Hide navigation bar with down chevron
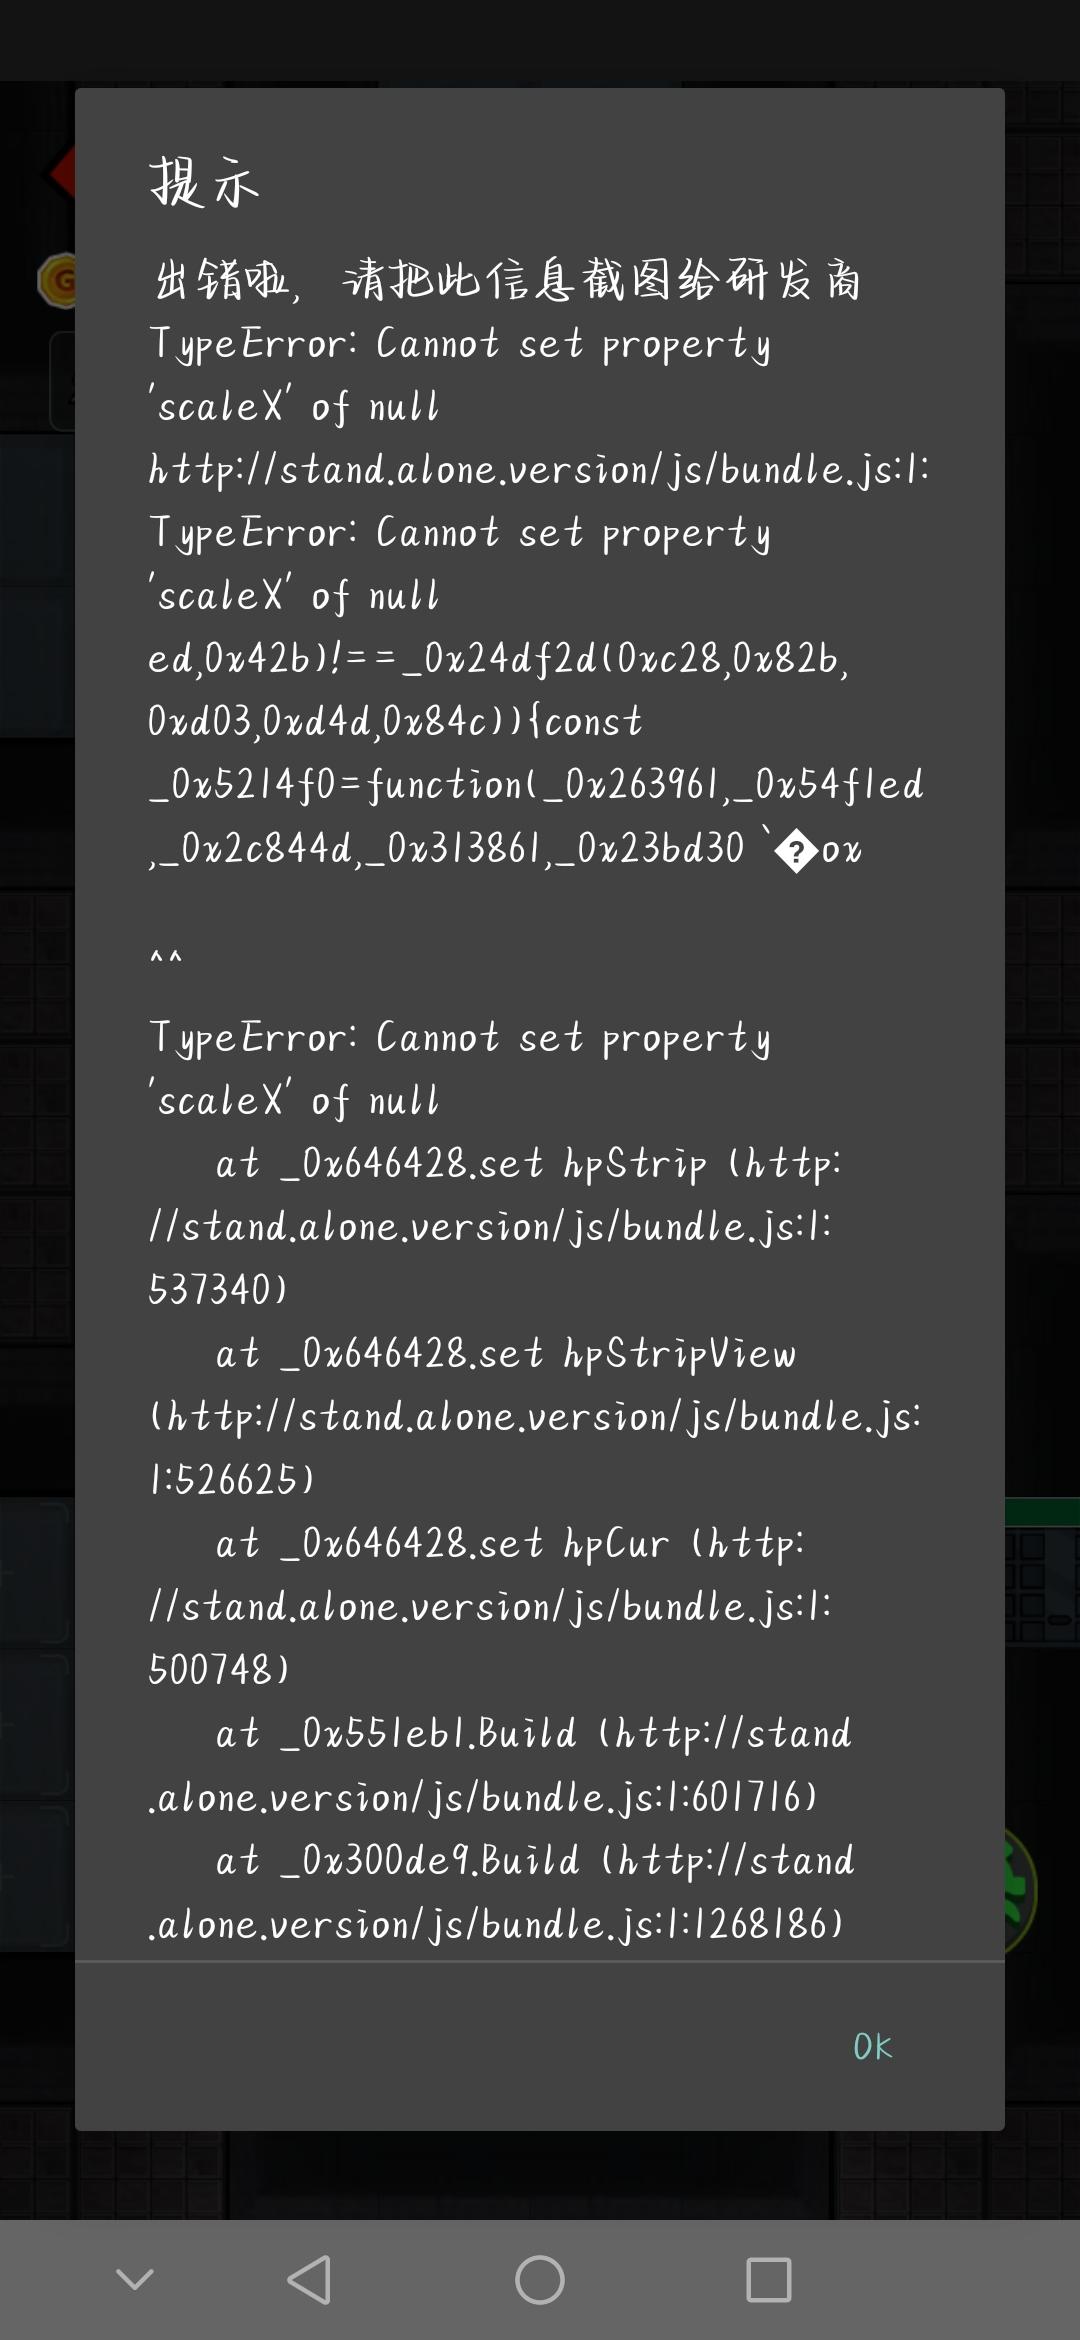This screenshot has height=2340, width=1080. (x=135, y=2280)
